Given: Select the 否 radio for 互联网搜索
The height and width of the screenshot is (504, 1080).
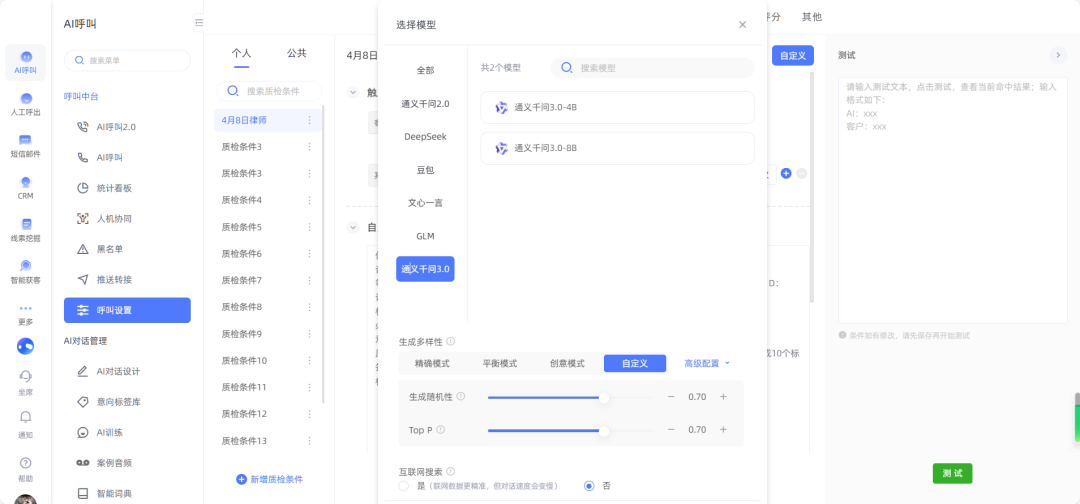Looking at the screenshot, I should click(589, 486).
